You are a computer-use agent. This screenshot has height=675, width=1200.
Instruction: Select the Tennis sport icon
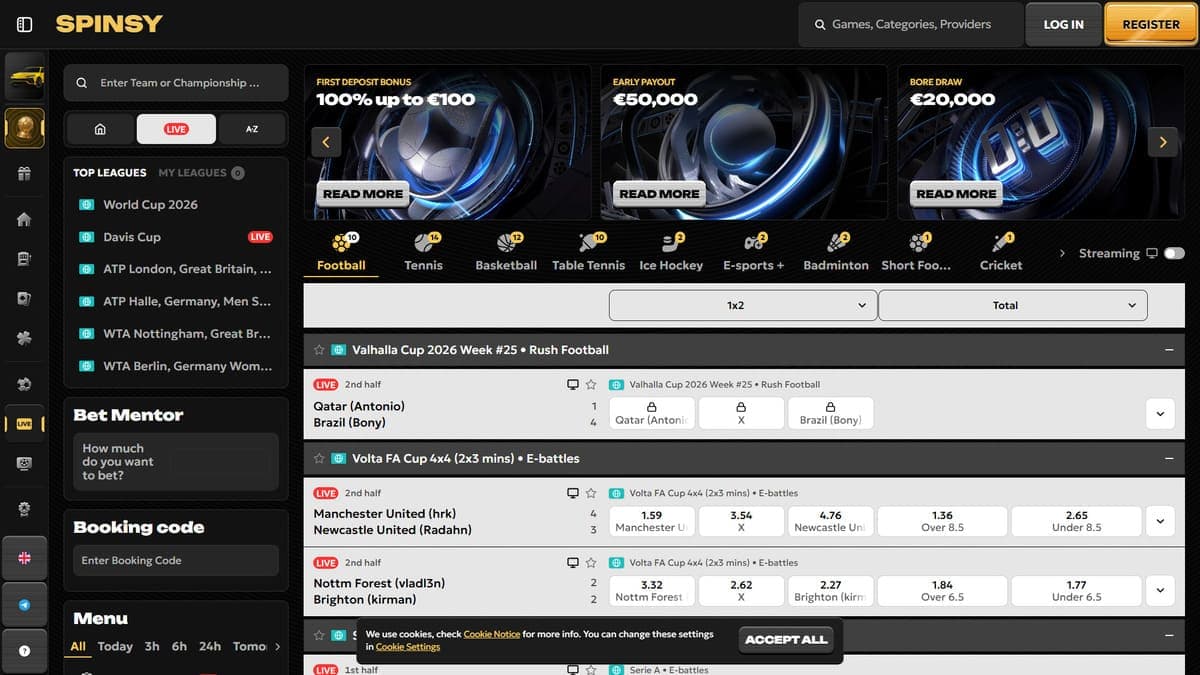[423, 252]
